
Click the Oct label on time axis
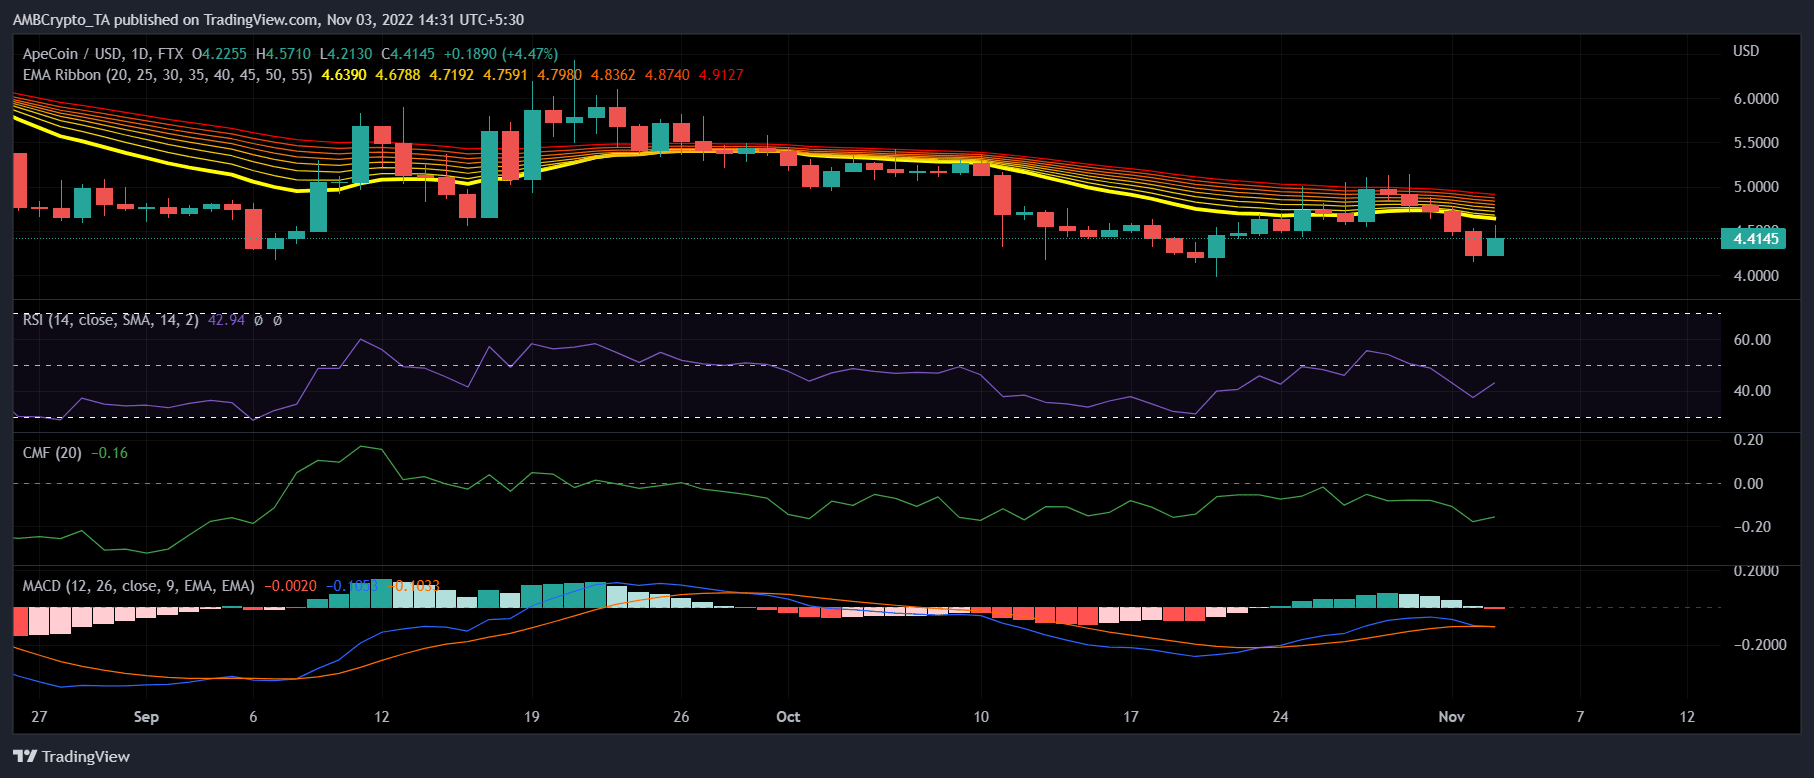(788, 717)
